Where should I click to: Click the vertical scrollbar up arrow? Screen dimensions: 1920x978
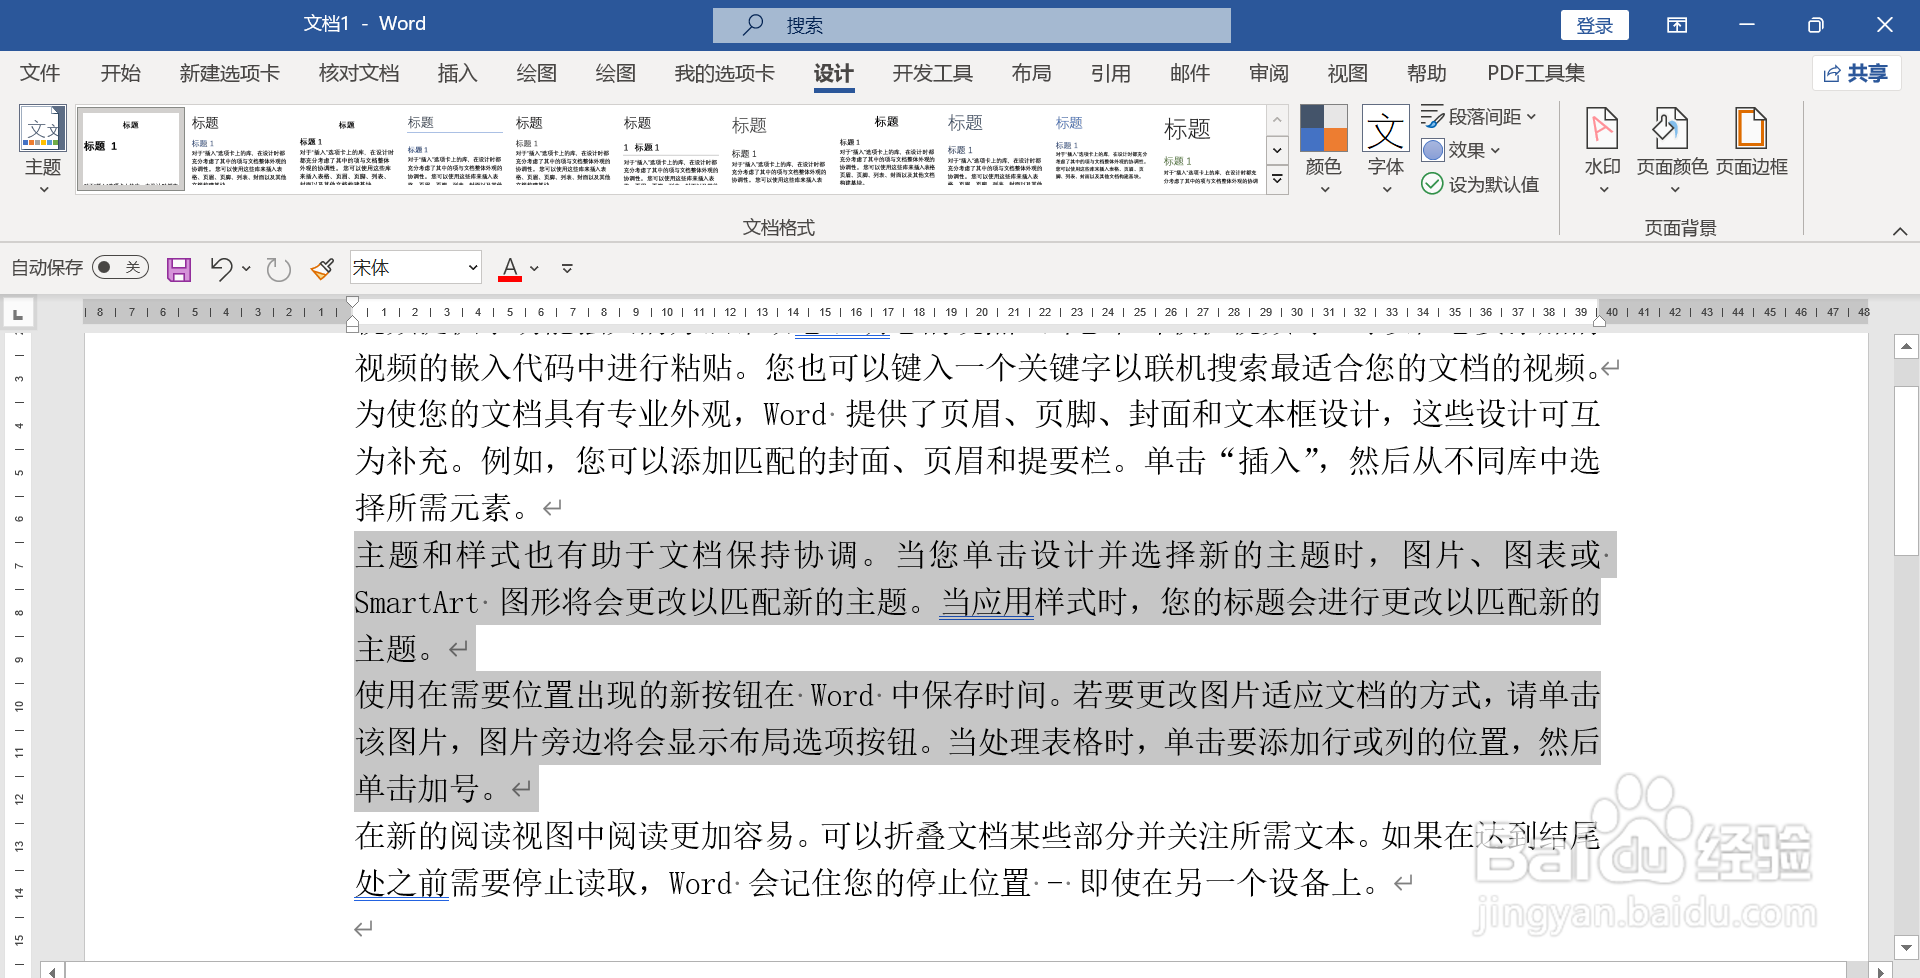tap(1906, 347)
